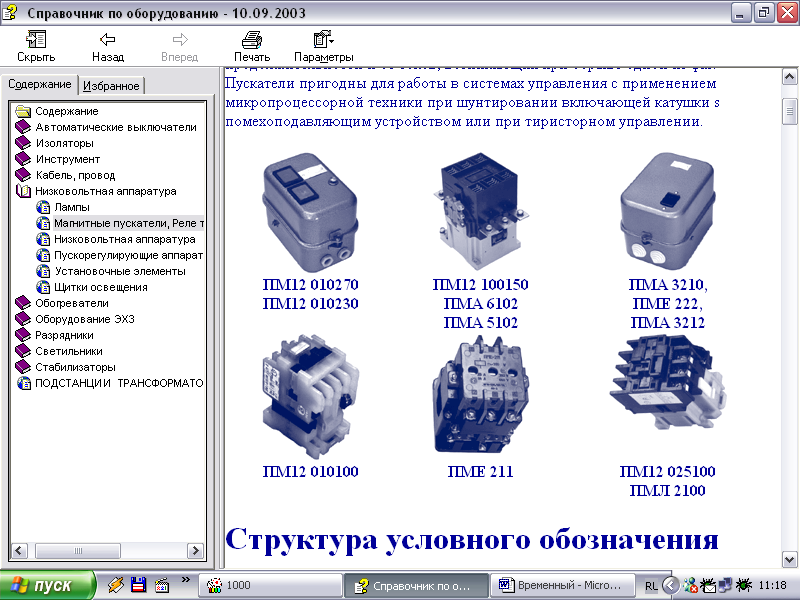Click the Скрыть (Hide) toolbar icon
Image resolution: width=800 pixels, height=600 pixels.
[36, 39]
